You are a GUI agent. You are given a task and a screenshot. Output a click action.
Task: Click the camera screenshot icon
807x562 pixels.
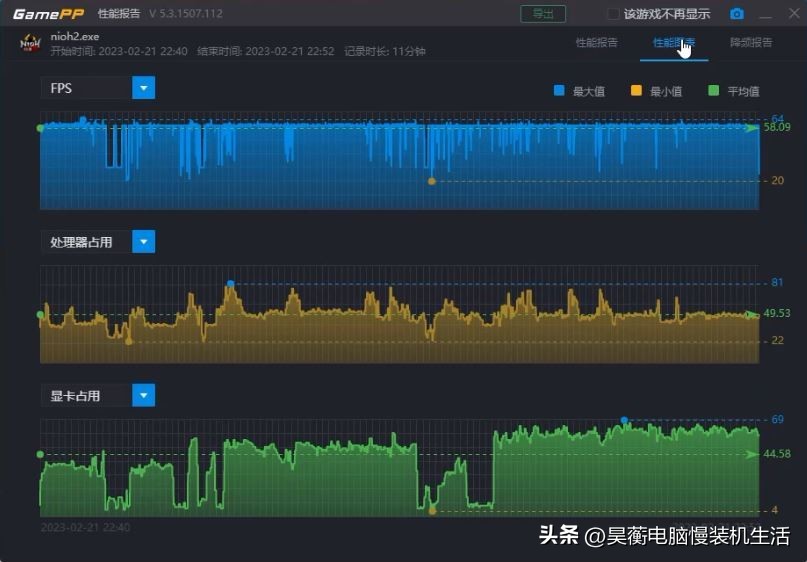click(736, 14)
